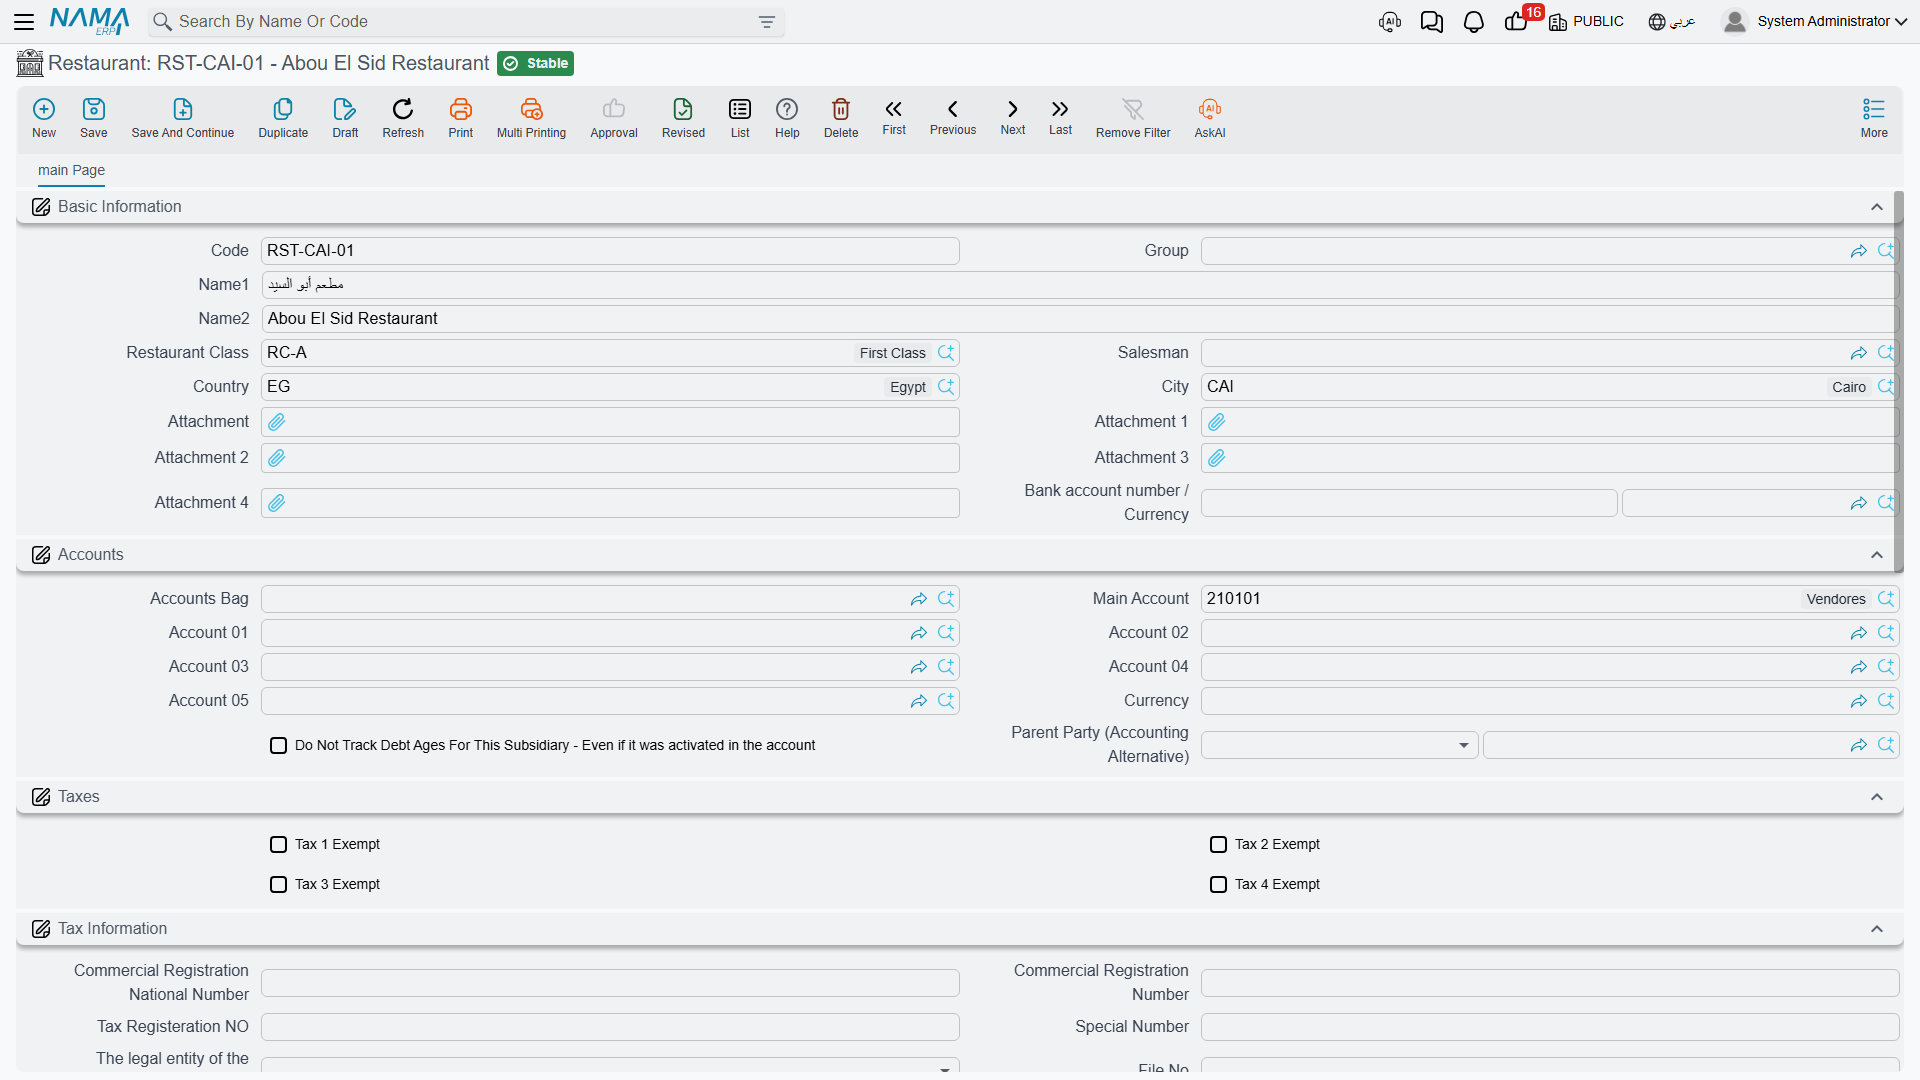
Task: Click the NAMA ERP logo
Action: (x=90, y=21)
